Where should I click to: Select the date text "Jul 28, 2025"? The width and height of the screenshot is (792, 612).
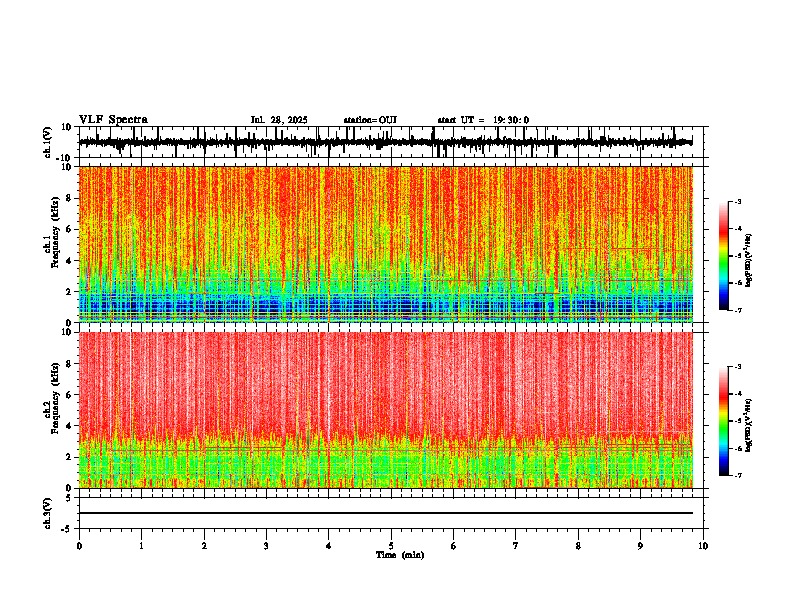279,120
